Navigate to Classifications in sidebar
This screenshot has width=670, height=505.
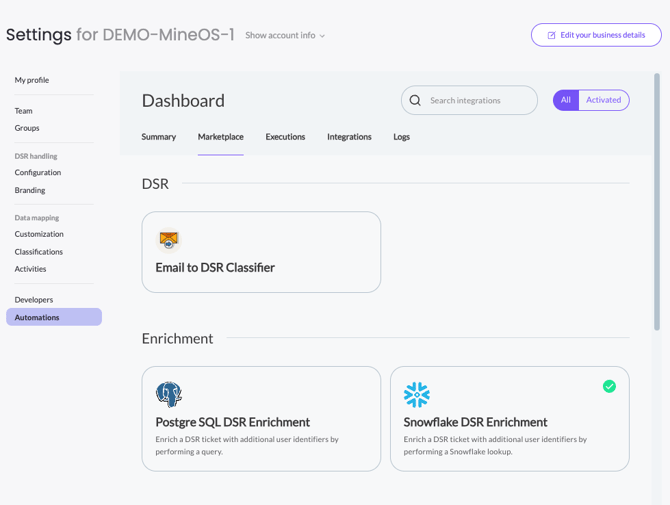(39, 252)
